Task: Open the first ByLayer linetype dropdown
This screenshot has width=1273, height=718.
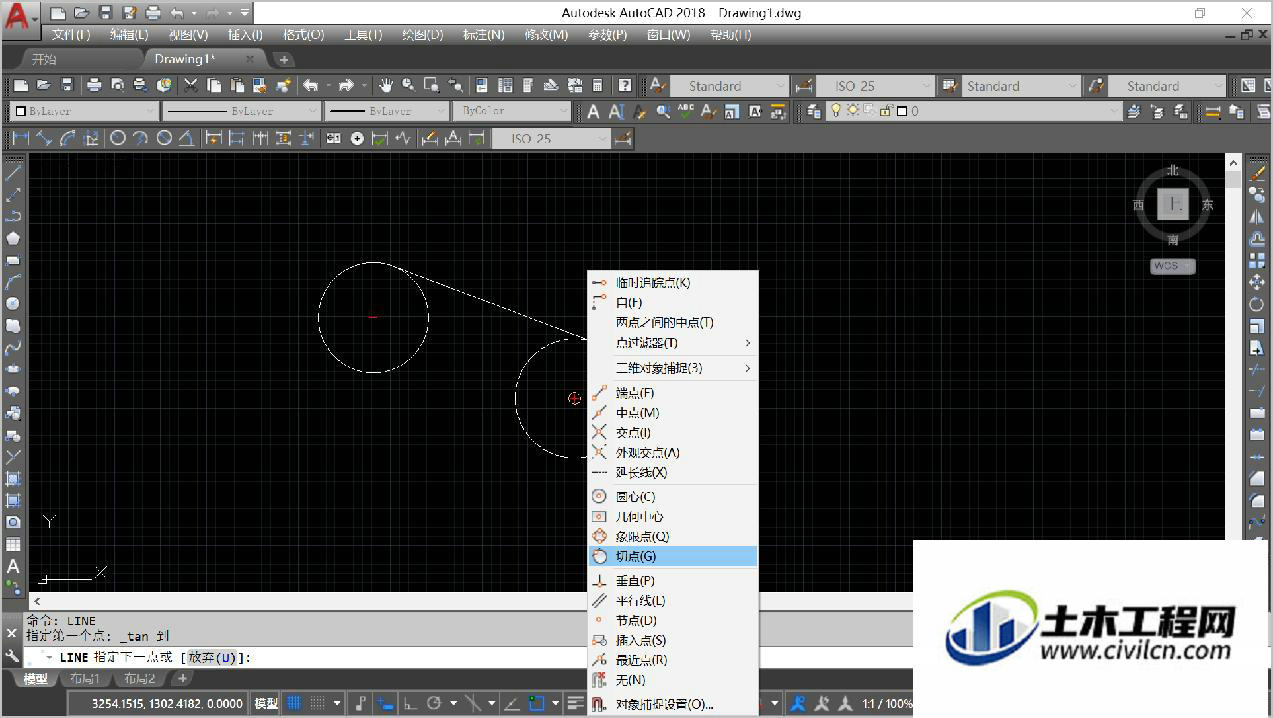Action: [x=240, y=112]
